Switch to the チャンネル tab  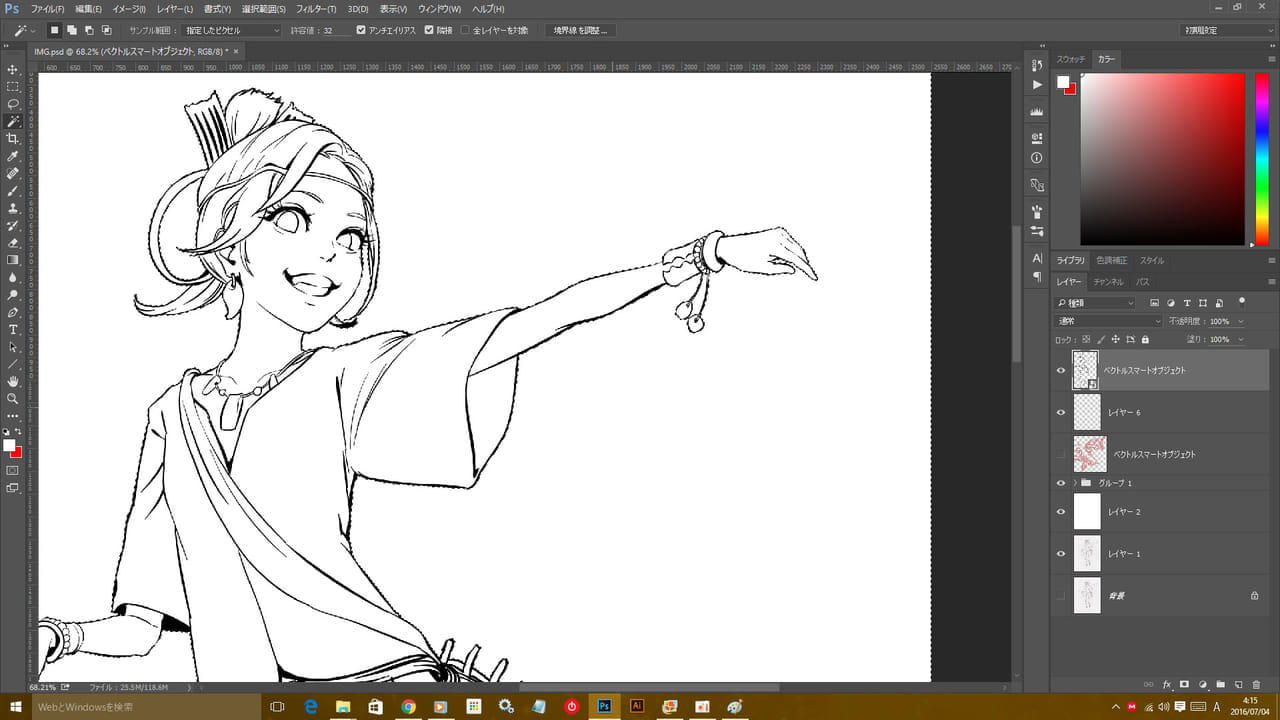pyautogui.click(x=1107, y=282)
